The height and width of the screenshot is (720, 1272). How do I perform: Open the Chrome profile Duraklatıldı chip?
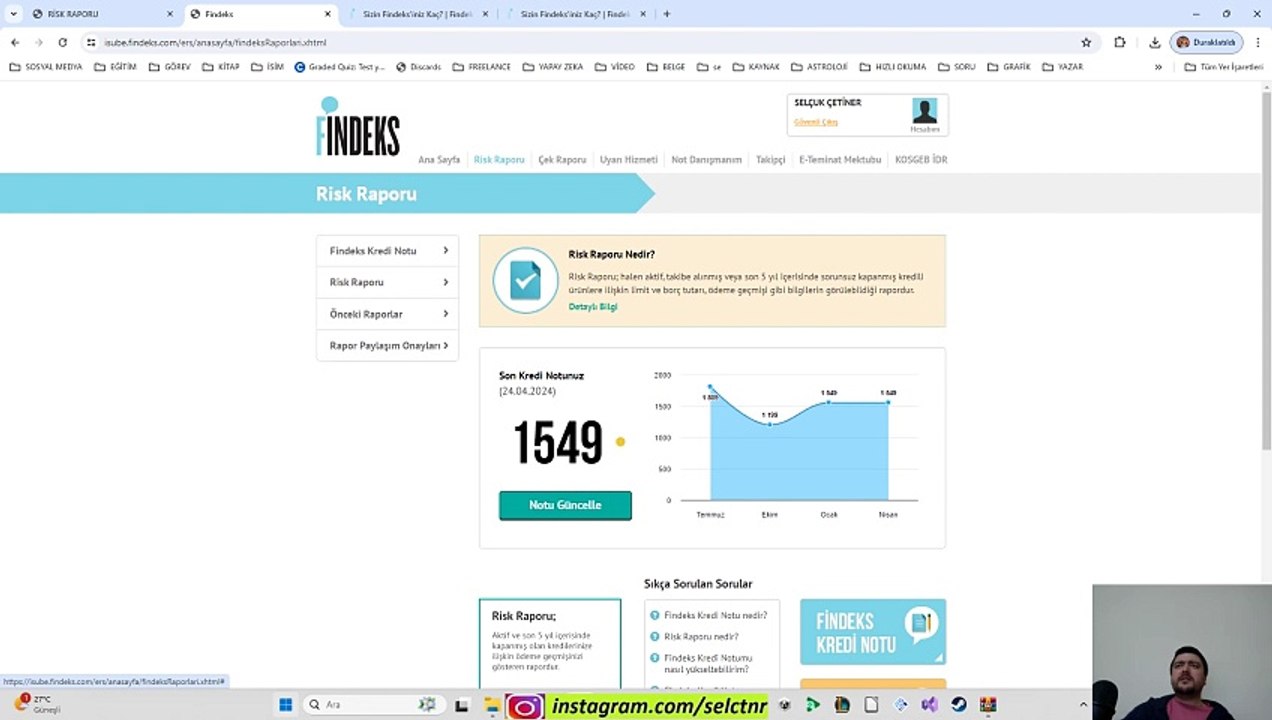point(1207,43)
